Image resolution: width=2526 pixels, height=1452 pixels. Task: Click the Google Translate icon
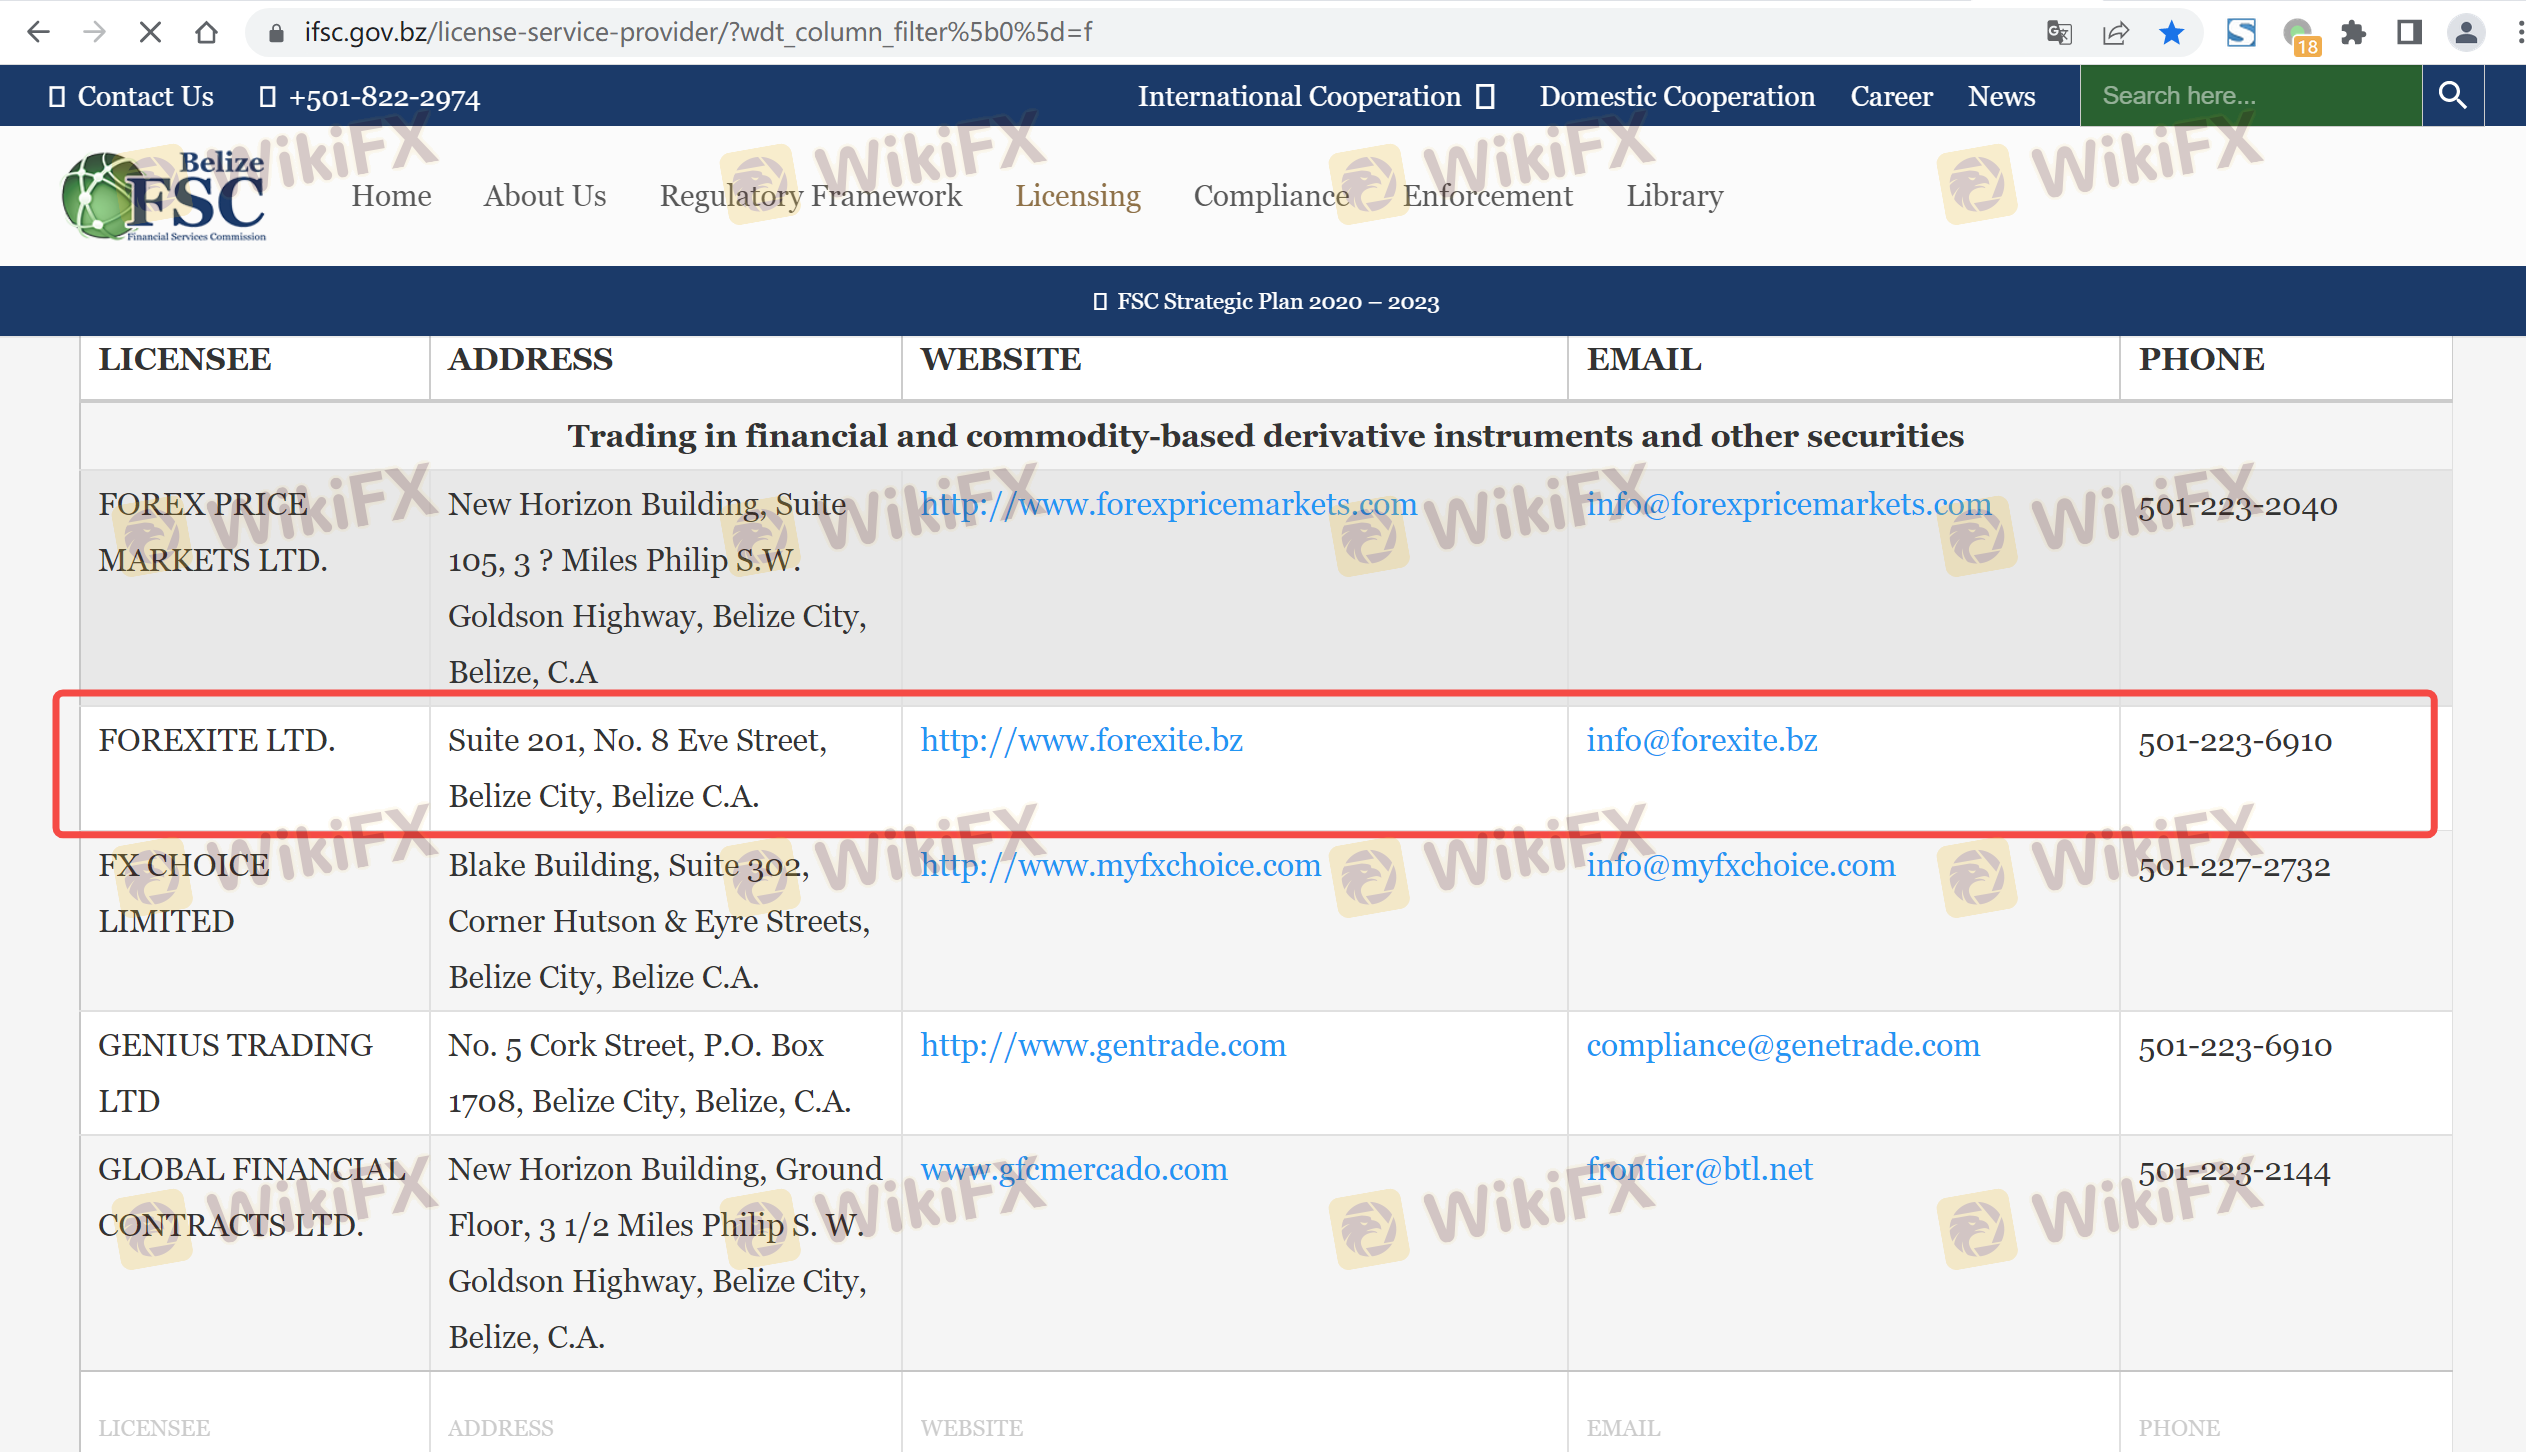(2059, 33)
